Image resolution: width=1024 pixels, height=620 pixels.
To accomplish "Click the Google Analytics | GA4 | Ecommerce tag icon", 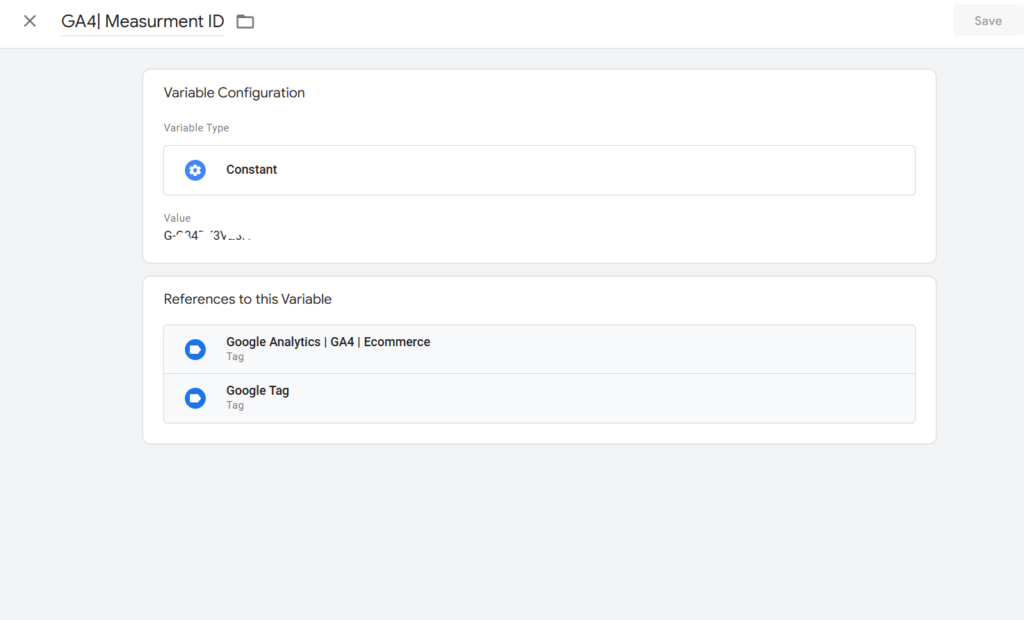I will coord(195,350).
